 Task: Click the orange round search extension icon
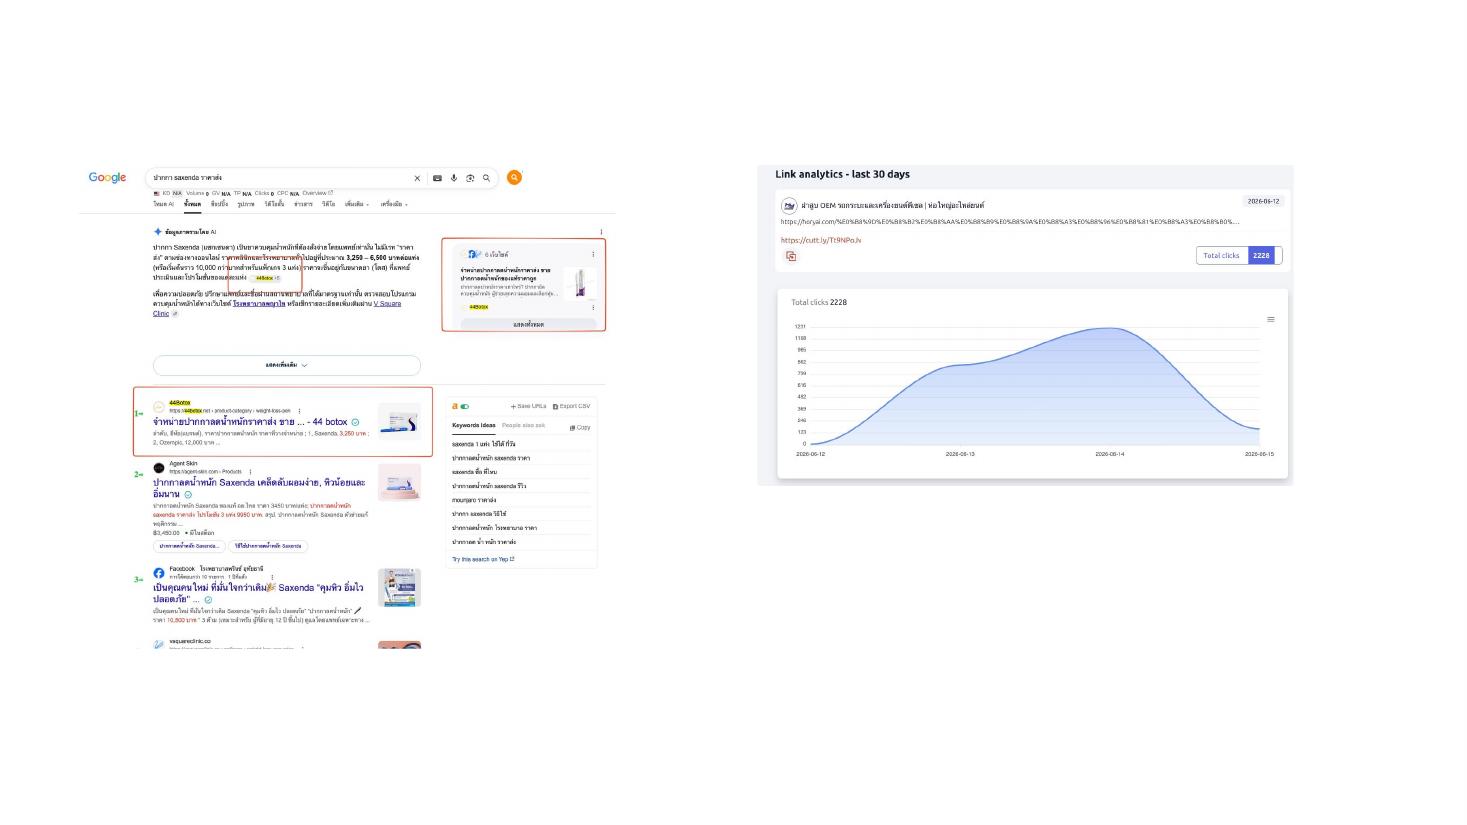[x=514, y=177]
